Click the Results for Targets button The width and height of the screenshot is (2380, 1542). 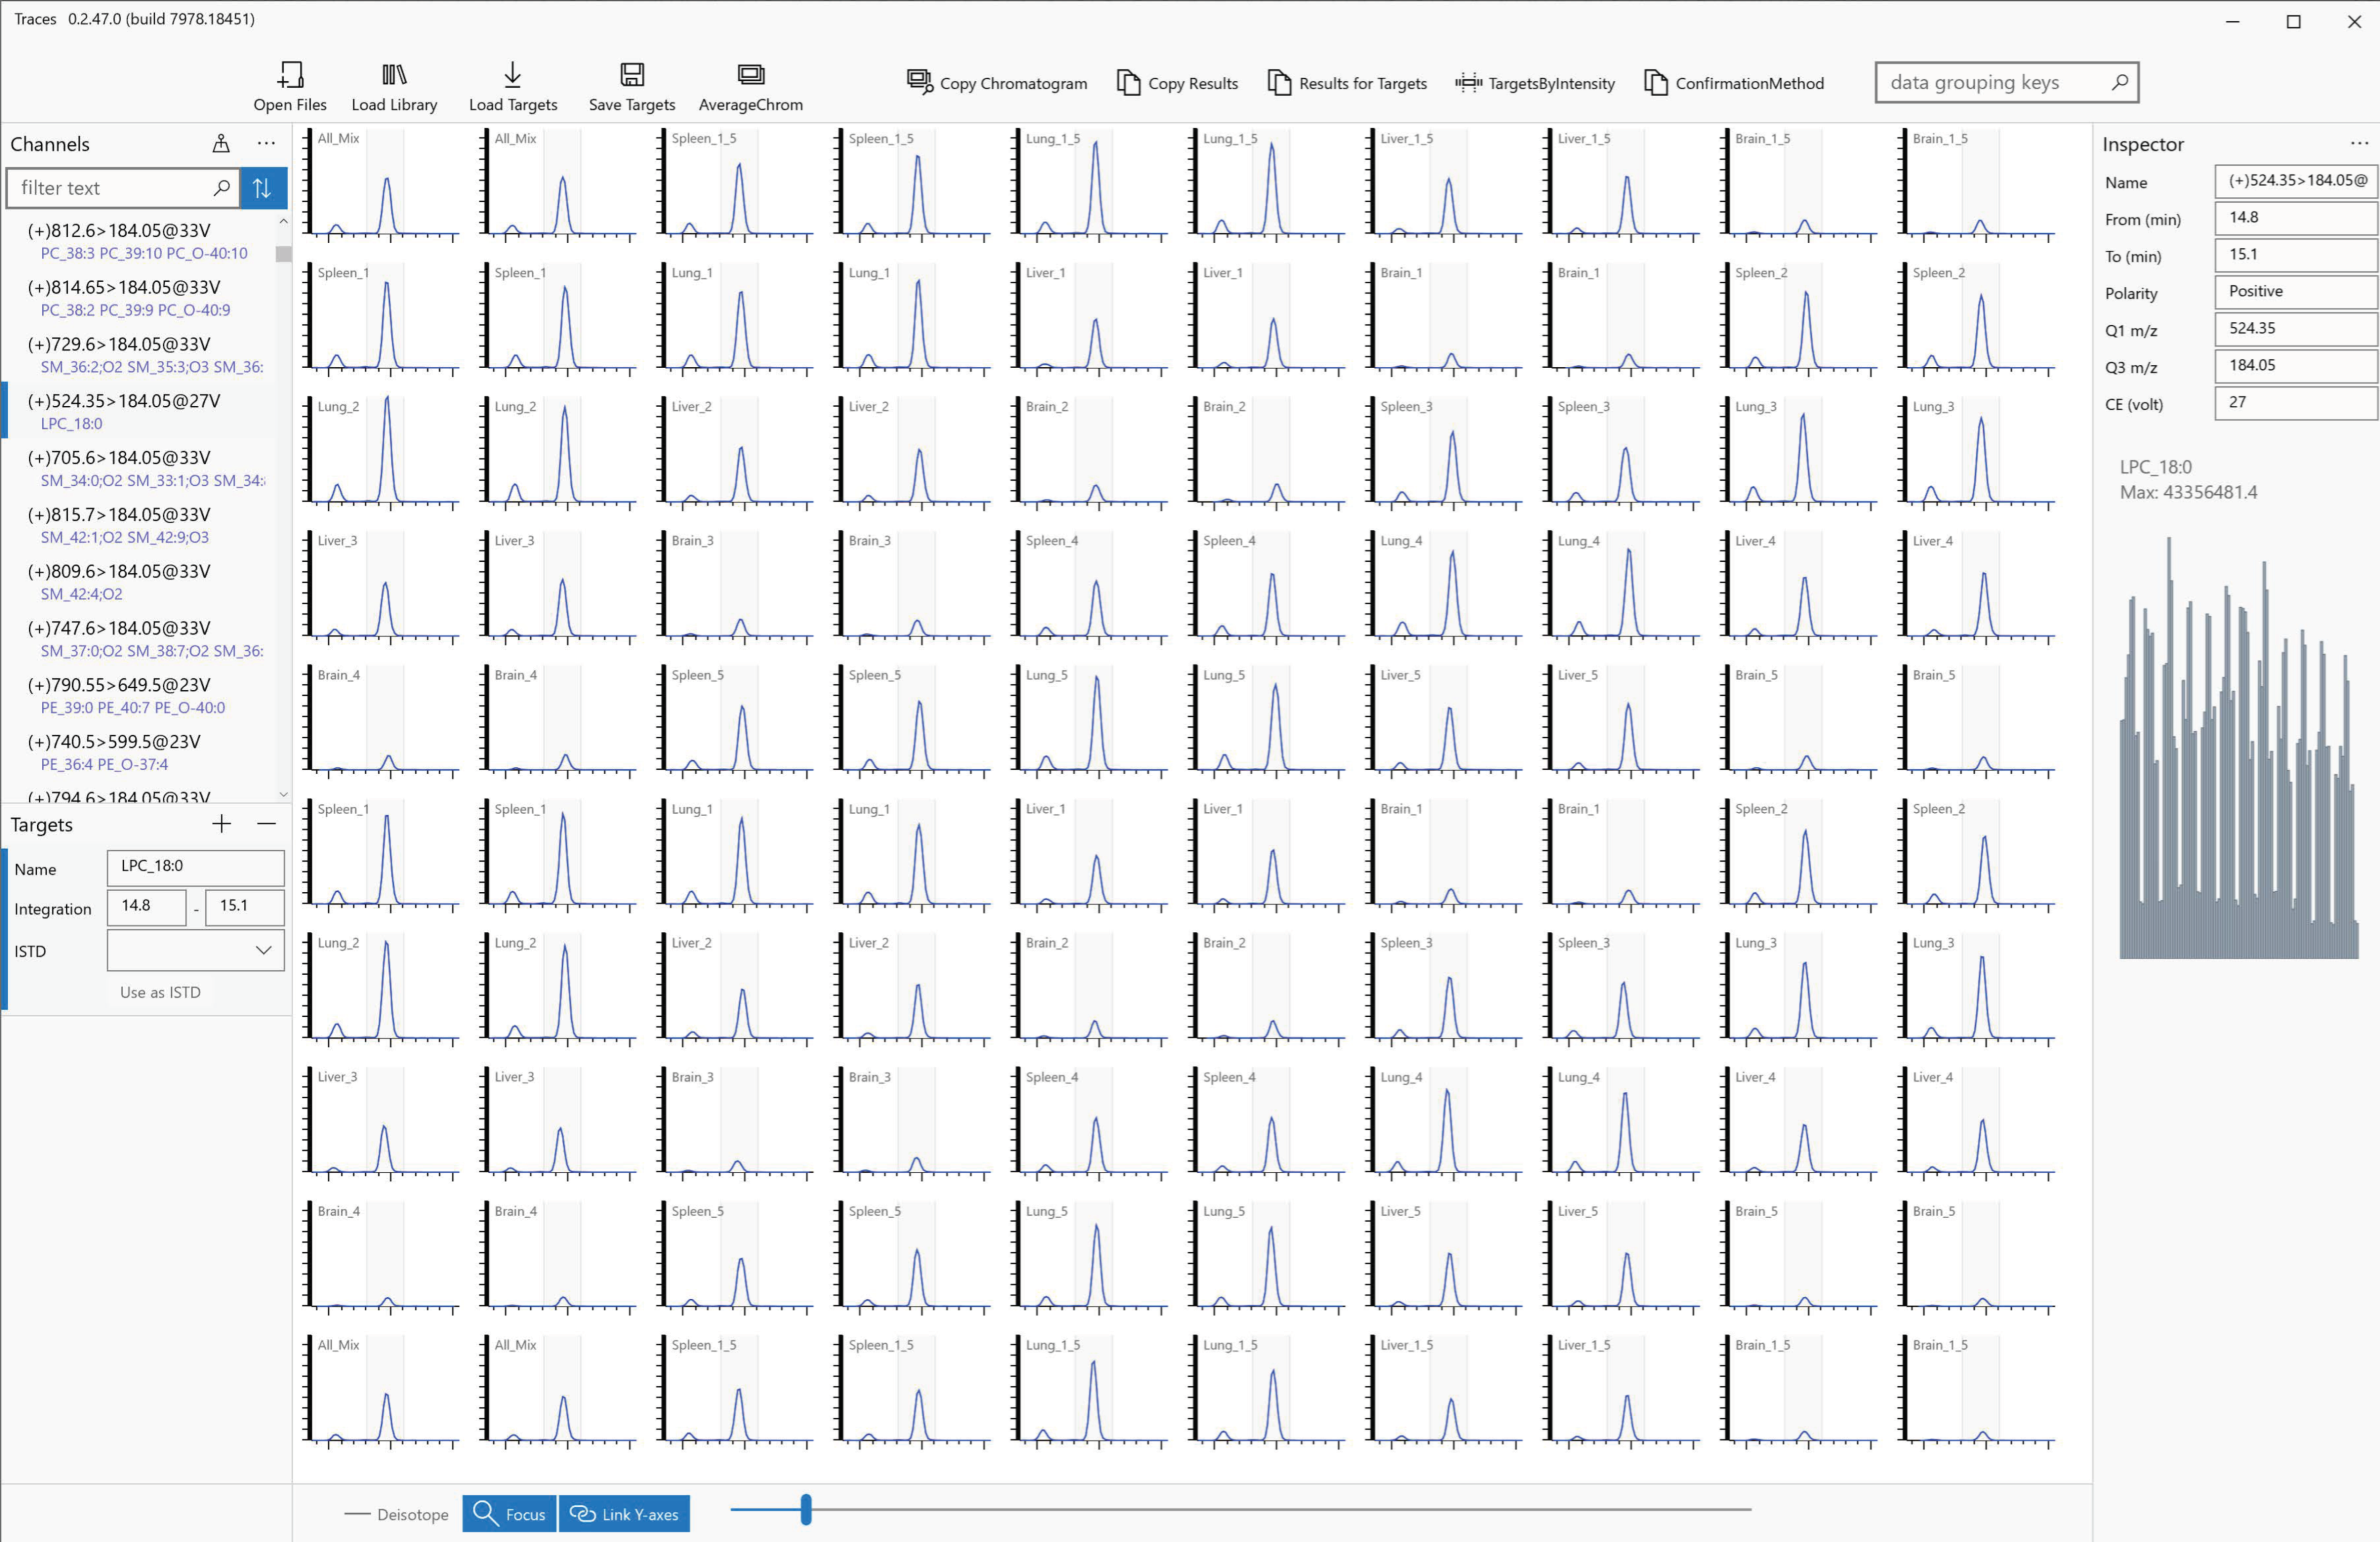coord(1347,83)
